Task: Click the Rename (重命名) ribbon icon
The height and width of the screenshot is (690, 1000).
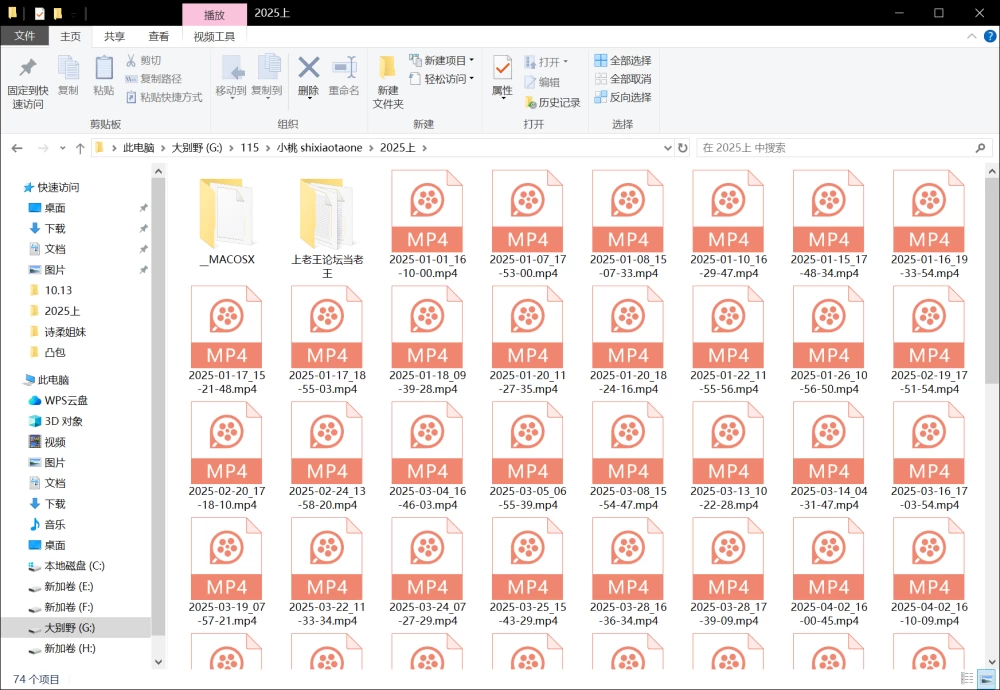Action: pyautogui.click(x=344, y=76)
